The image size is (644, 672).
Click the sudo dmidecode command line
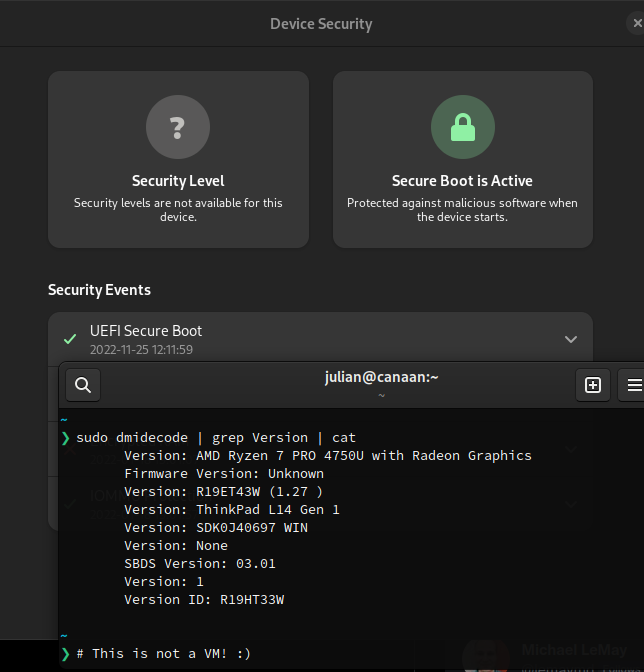click(x=216, y=438)
